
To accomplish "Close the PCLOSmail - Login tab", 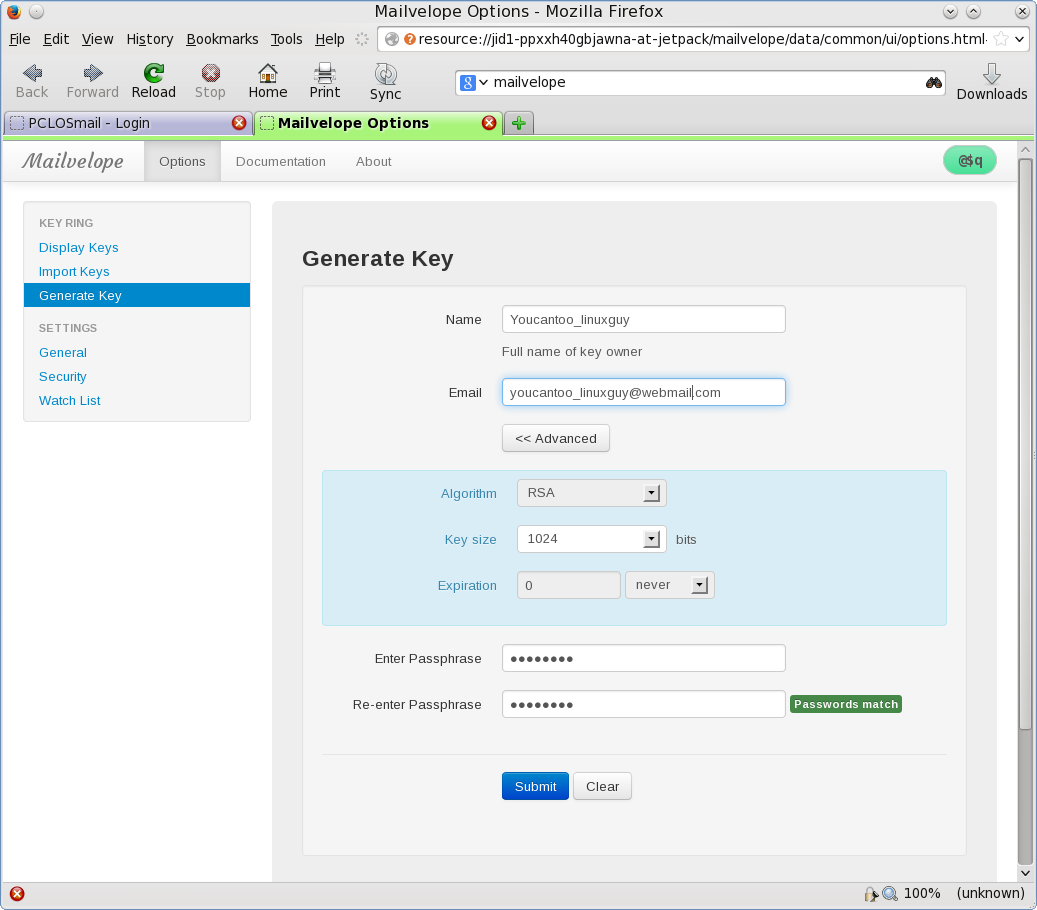I will pos(239,123).
